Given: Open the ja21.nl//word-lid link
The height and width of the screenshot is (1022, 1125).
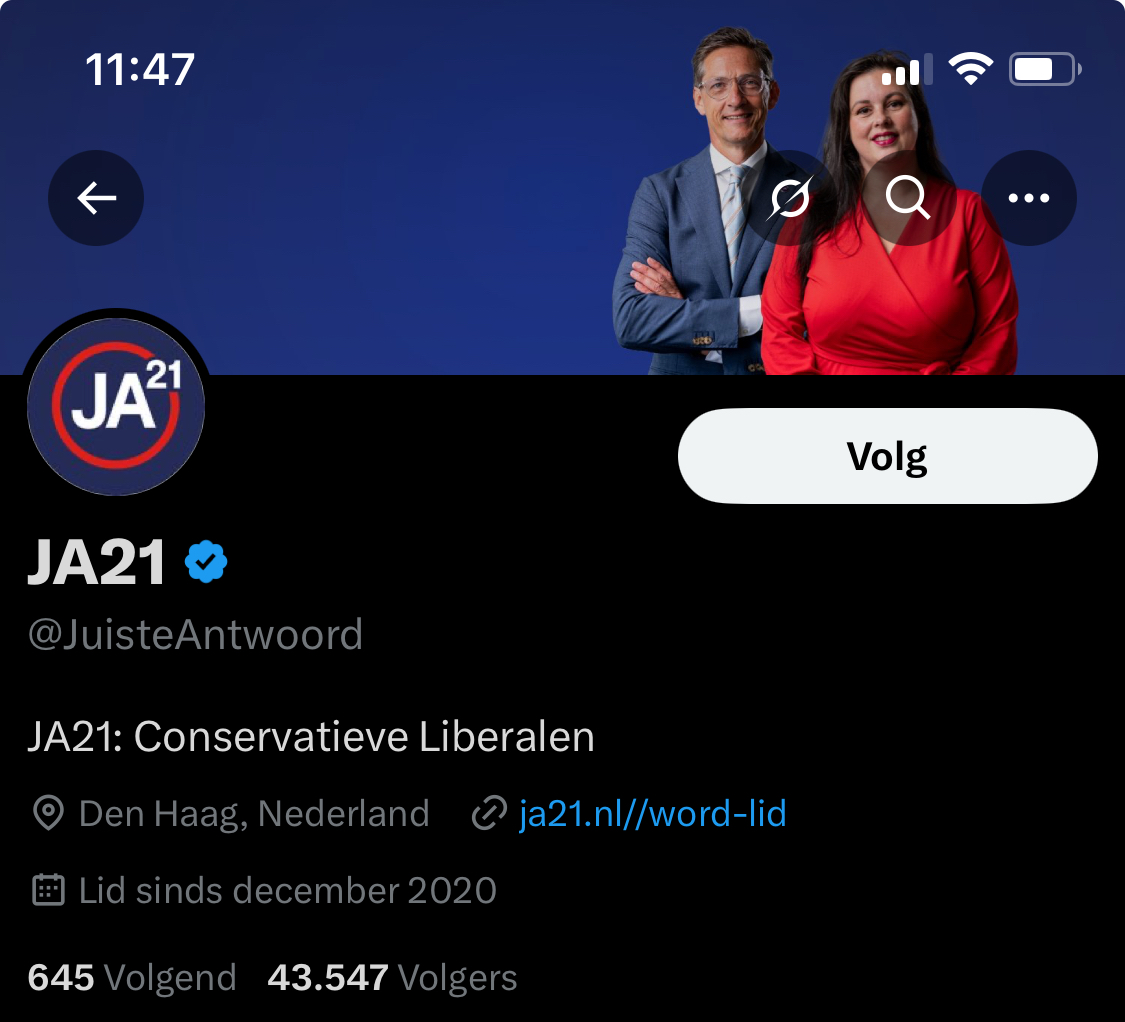Looking at the screenshot, I should 652,814.
